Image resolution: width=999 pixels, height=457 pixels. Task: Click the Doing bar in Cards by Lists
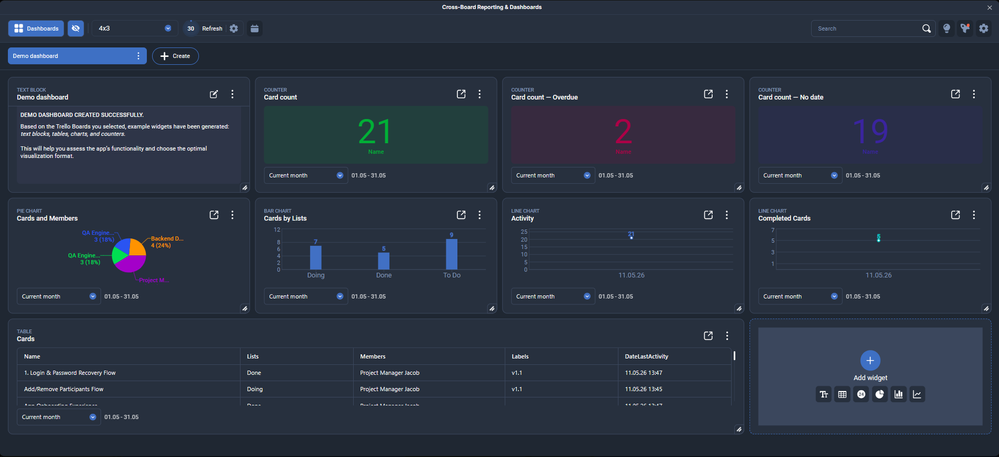[x=316, y=258]
